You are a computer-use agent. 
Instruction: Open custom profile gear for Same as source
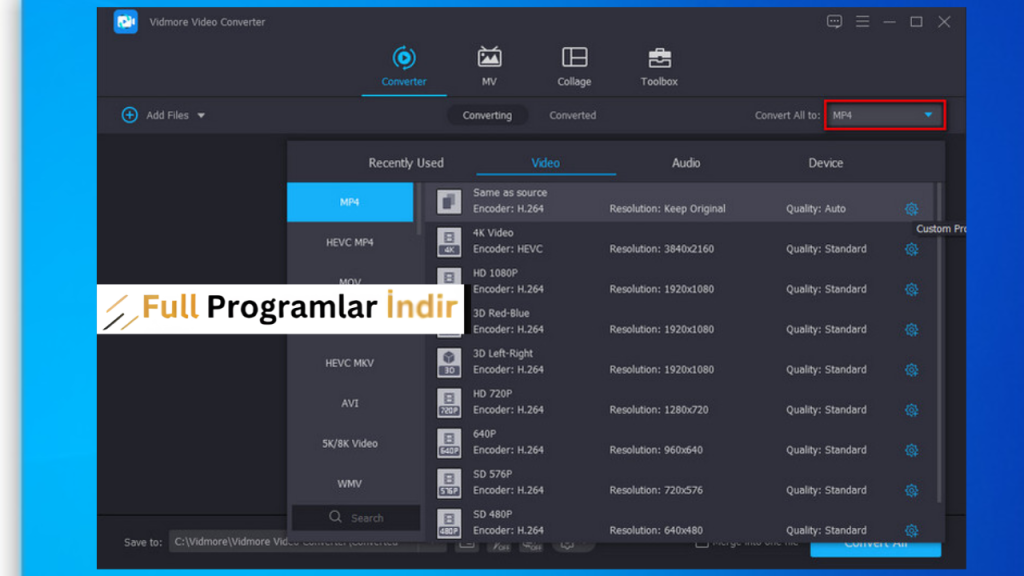[911, 209]
